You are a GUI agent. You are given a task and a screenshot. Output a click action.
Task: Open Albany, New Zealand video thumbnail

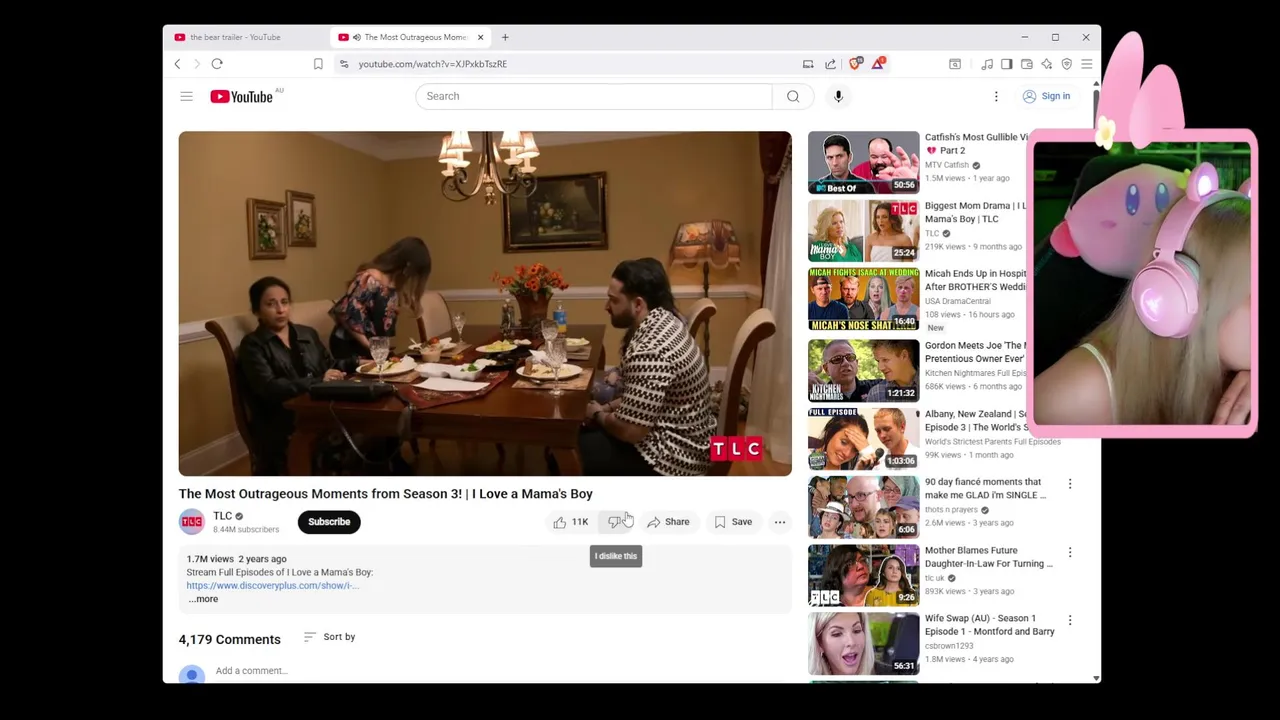tap(864, 438)
